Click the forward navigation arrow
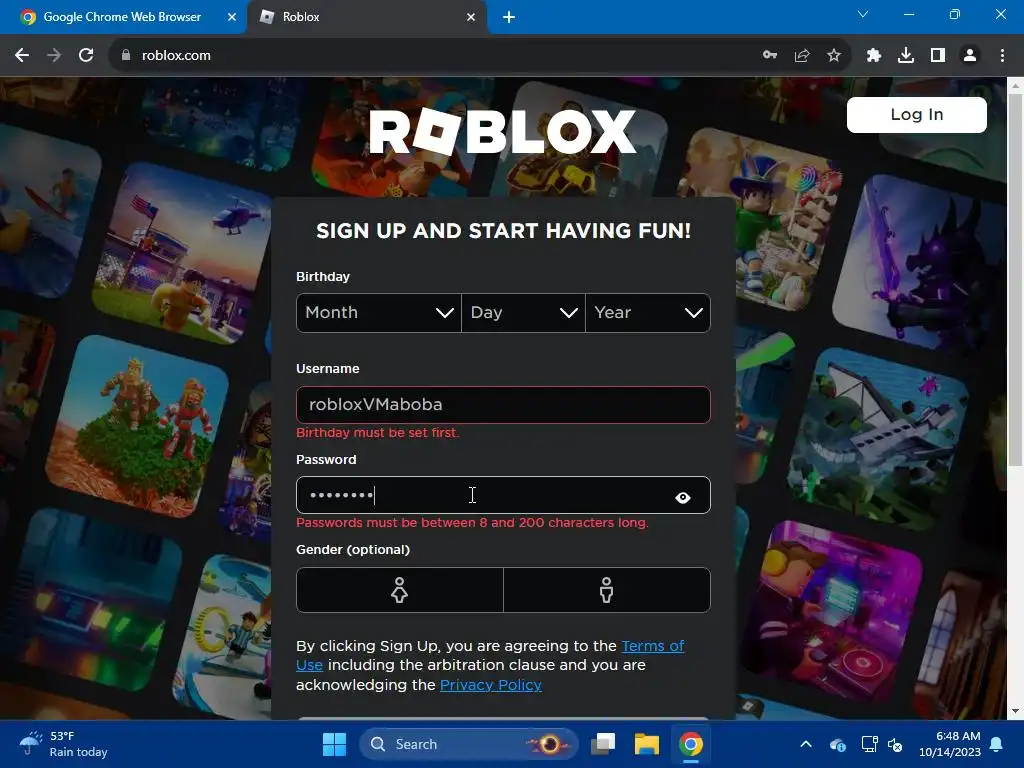The image size is (1024, 768). coord(54,56)
